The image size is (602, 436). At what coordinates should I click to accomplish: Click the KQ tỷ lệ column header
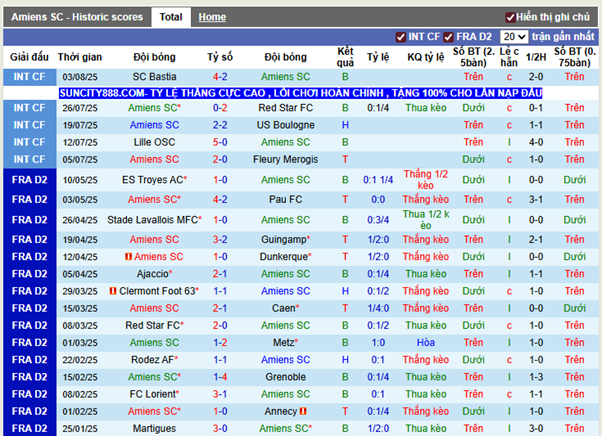point(425,57)
